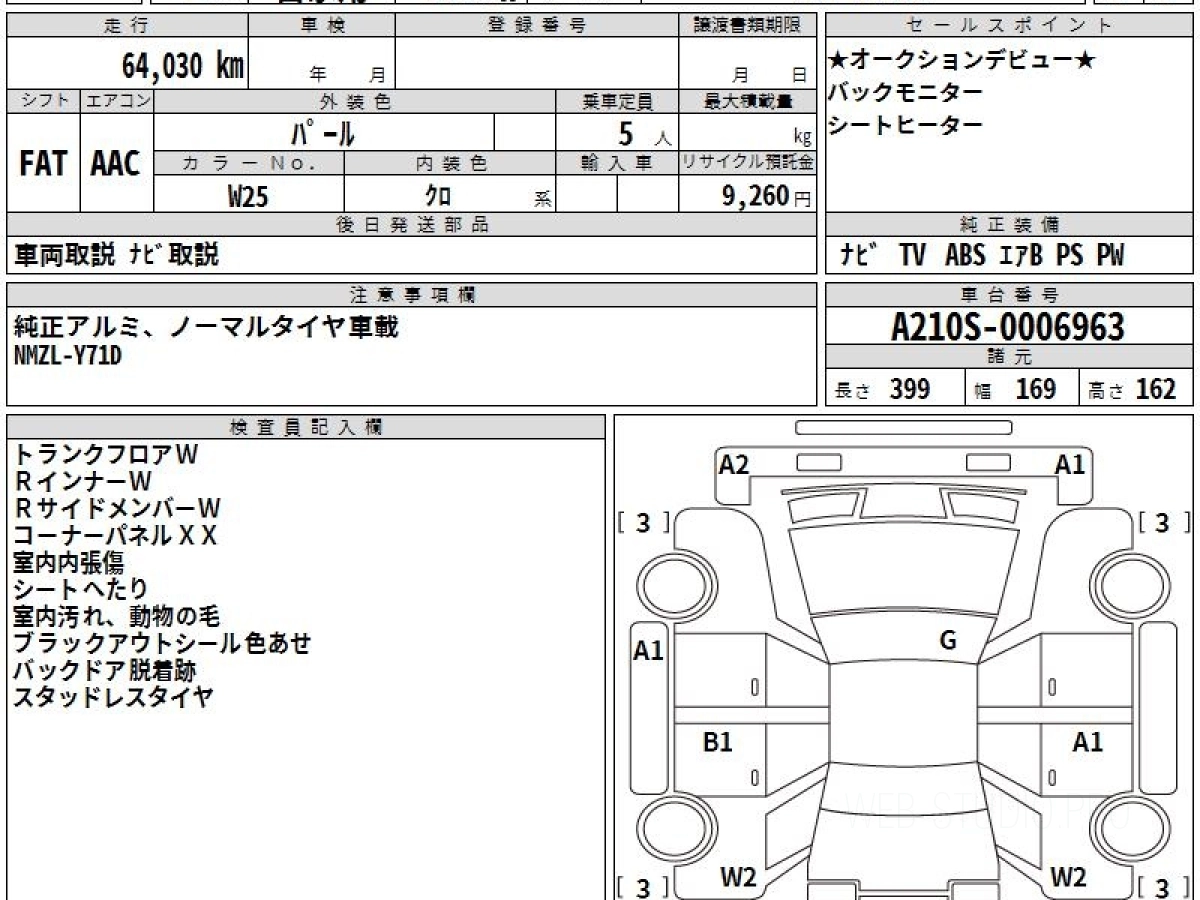1200x900 pixels.
Task: Click the バックモニター sales point
Action: (x=905, y=93)
